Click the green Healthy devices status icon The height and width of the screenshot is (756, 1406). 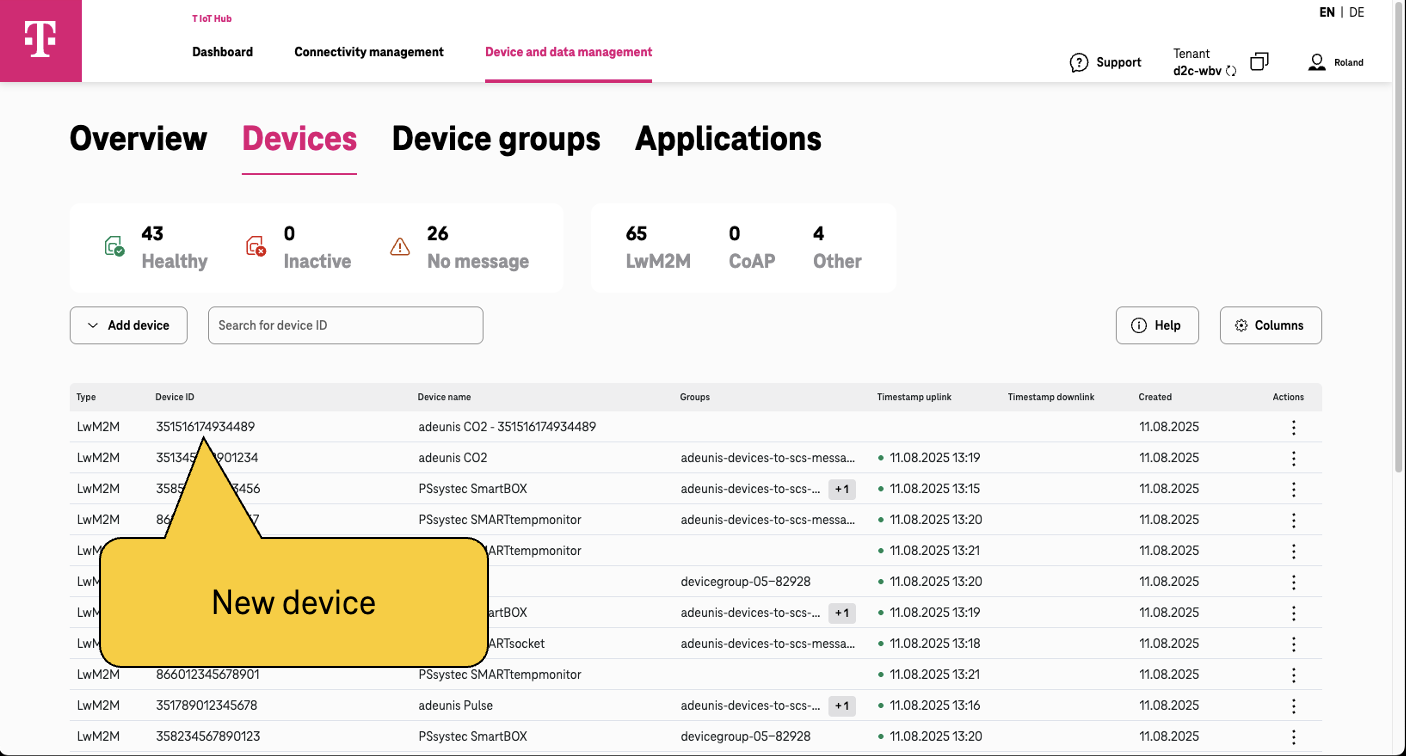click(x=113, y=246)
